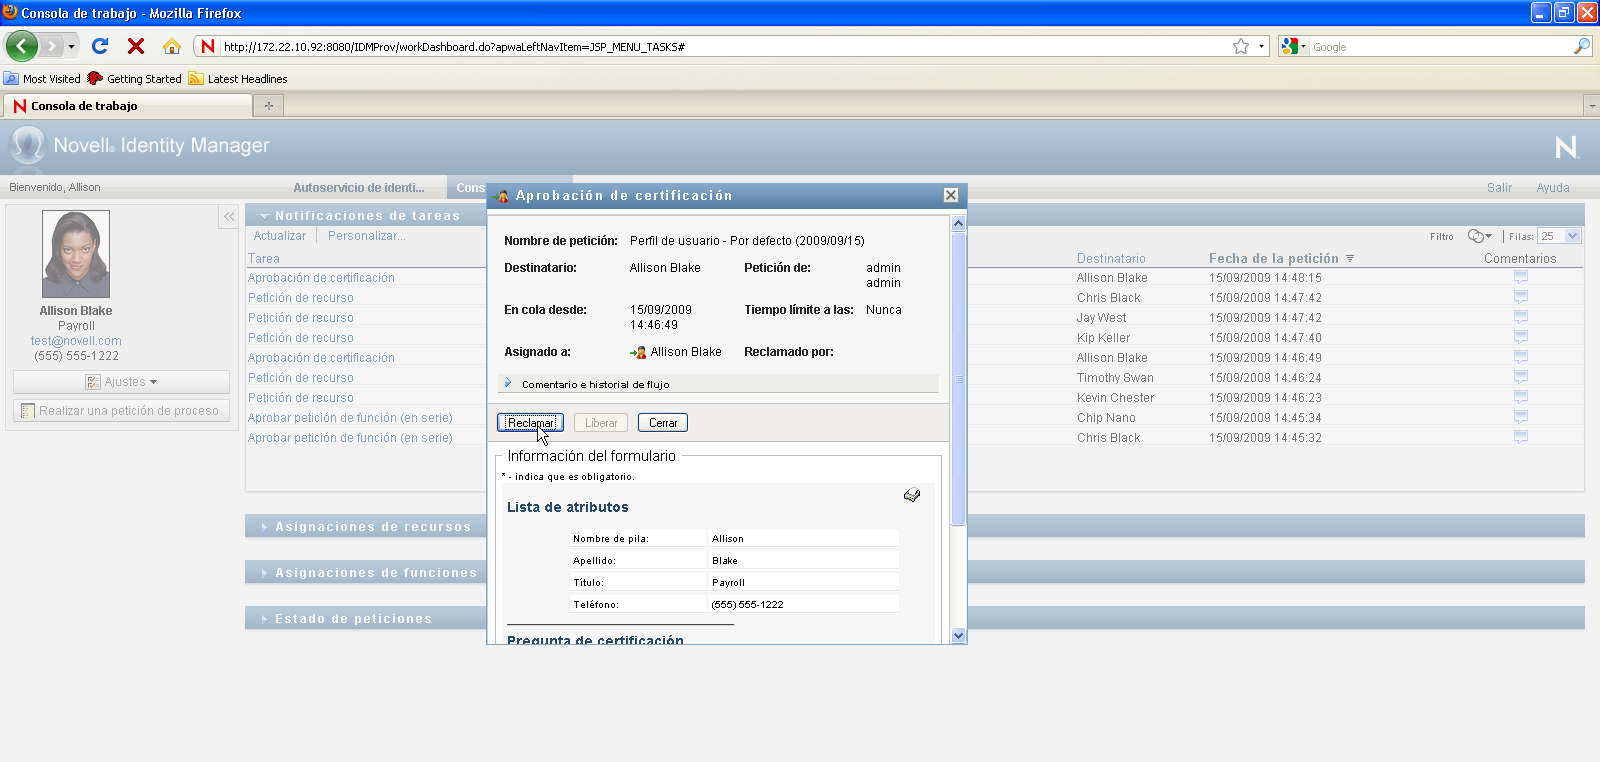Image resolution: width=1600 pixels, height=762 pixels.
Task: Click Salir to log out
Action: [x=1499, y=187]
